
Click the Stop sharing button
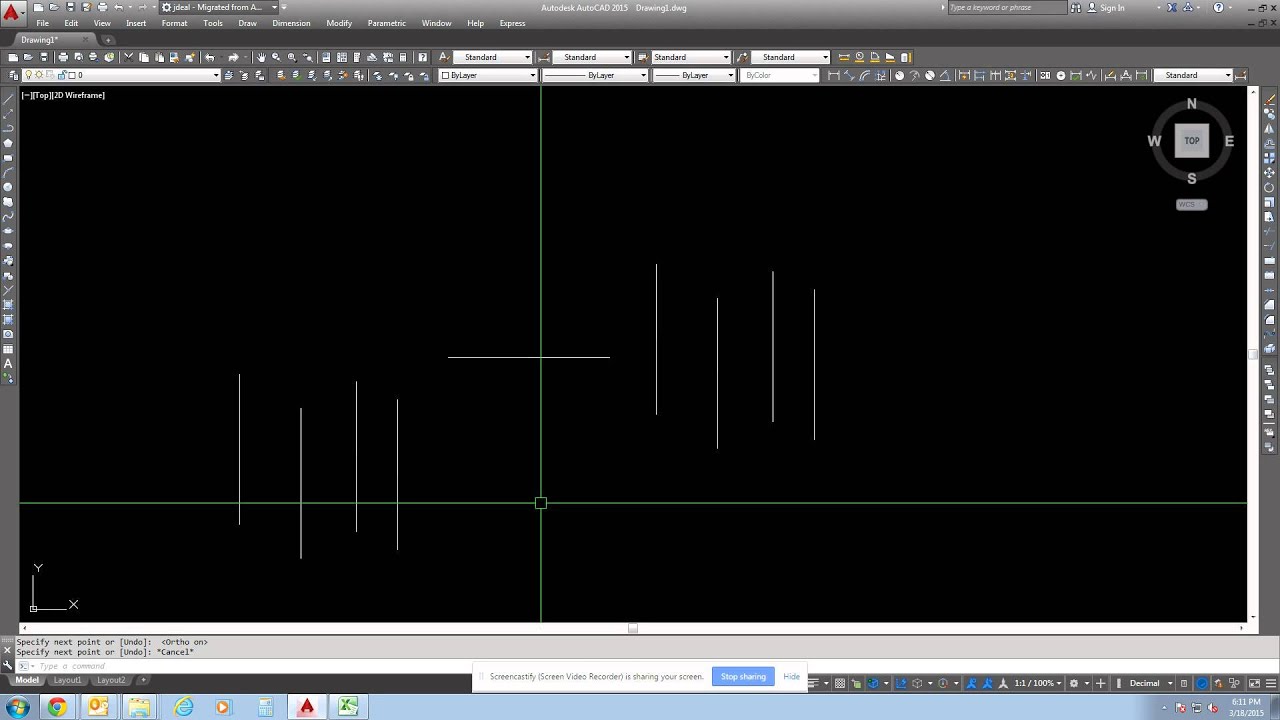[743, 677]
